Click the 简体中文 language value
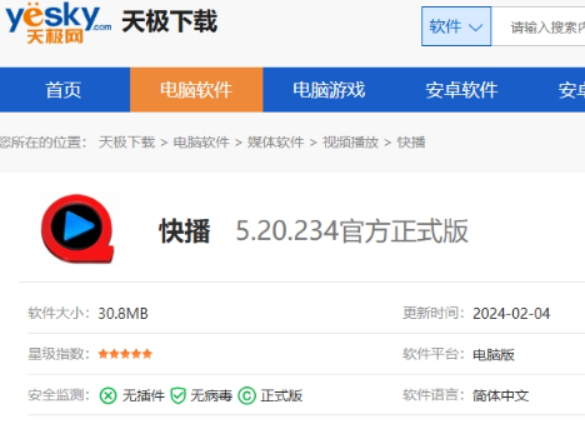This screenshot has width=585, height=439. pyautogui.click(x=501, y=396)
